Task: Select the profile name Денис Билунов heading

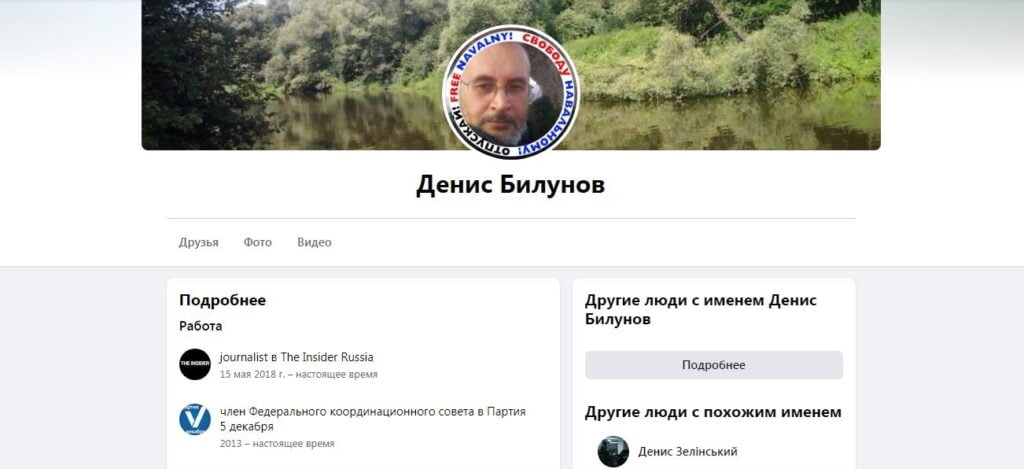Action: [x=511, y=185]
